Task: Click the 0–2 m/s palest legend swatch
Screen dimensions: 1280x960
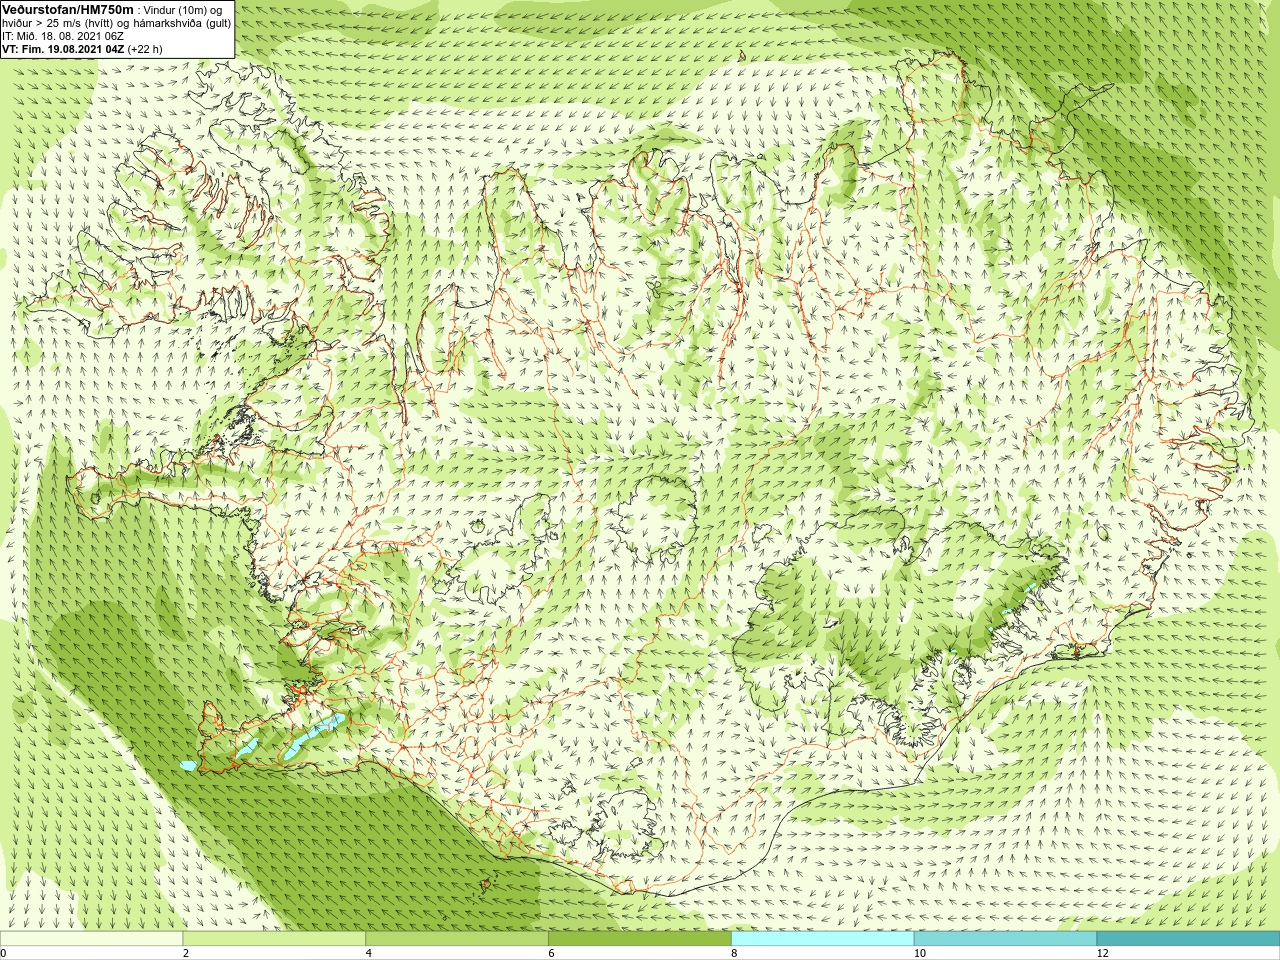Action: click(92, 939)
